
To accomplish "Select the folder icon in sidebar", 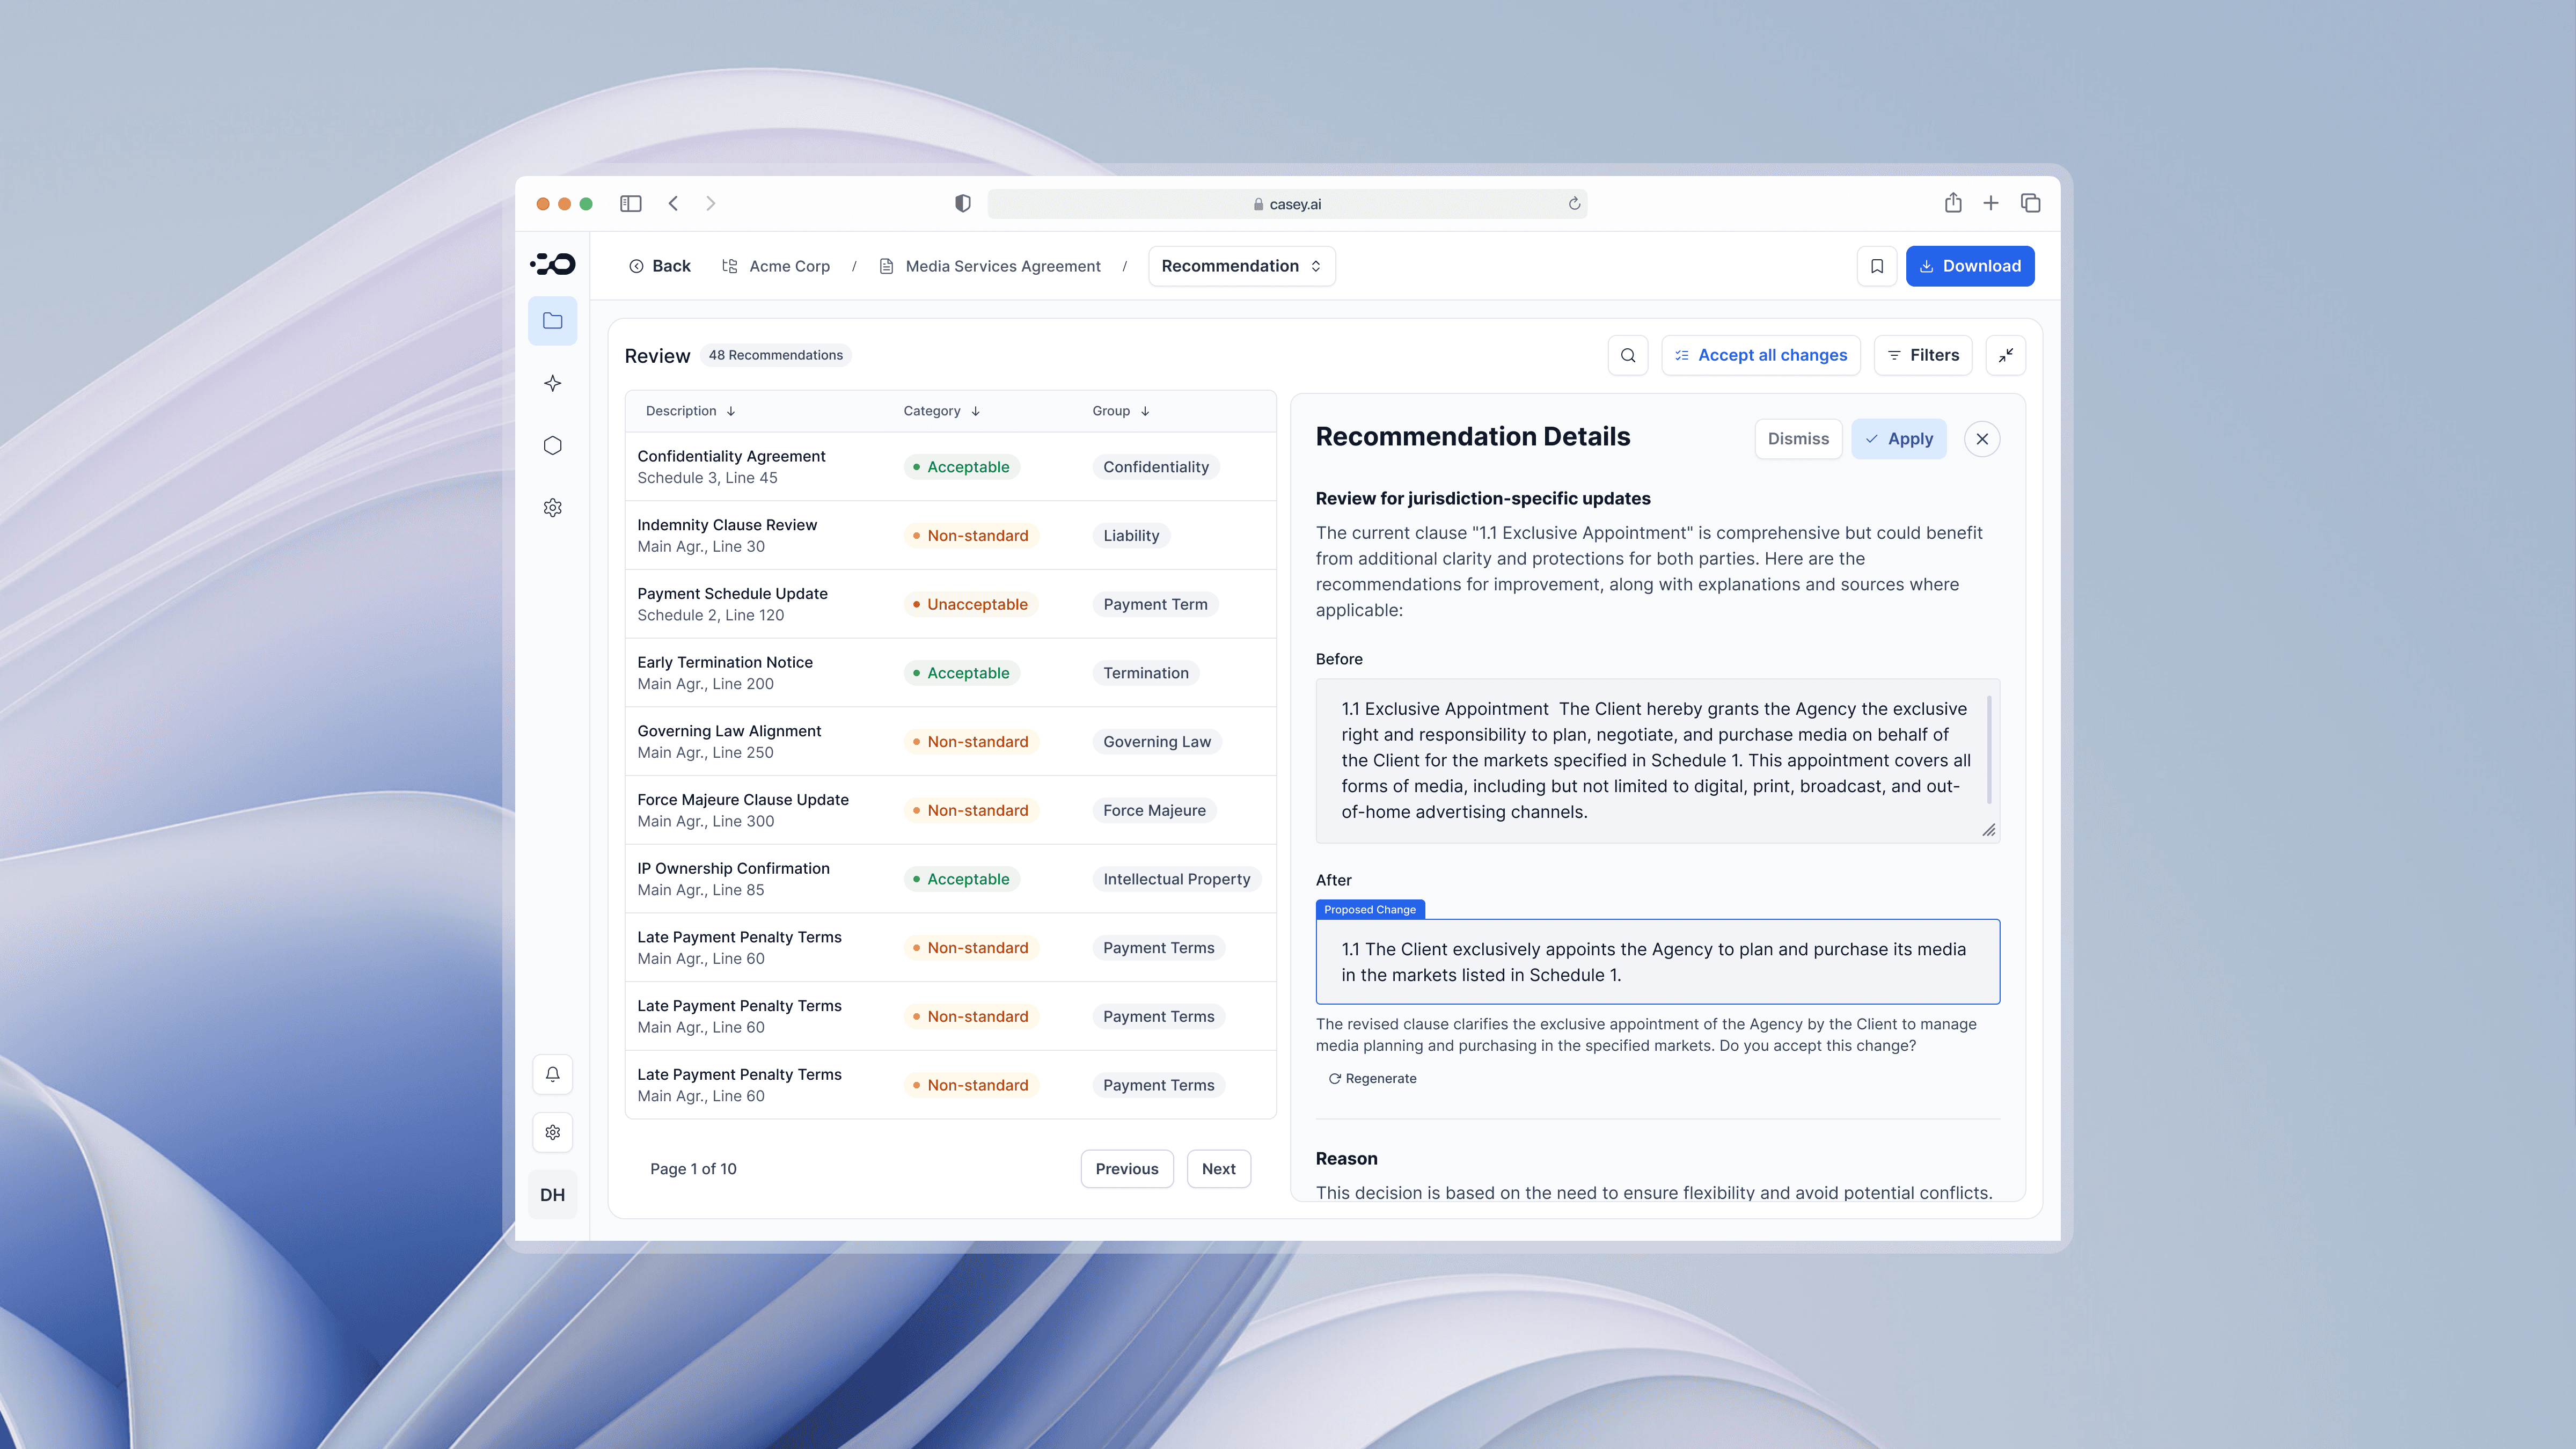I will (x=552, y=321).
